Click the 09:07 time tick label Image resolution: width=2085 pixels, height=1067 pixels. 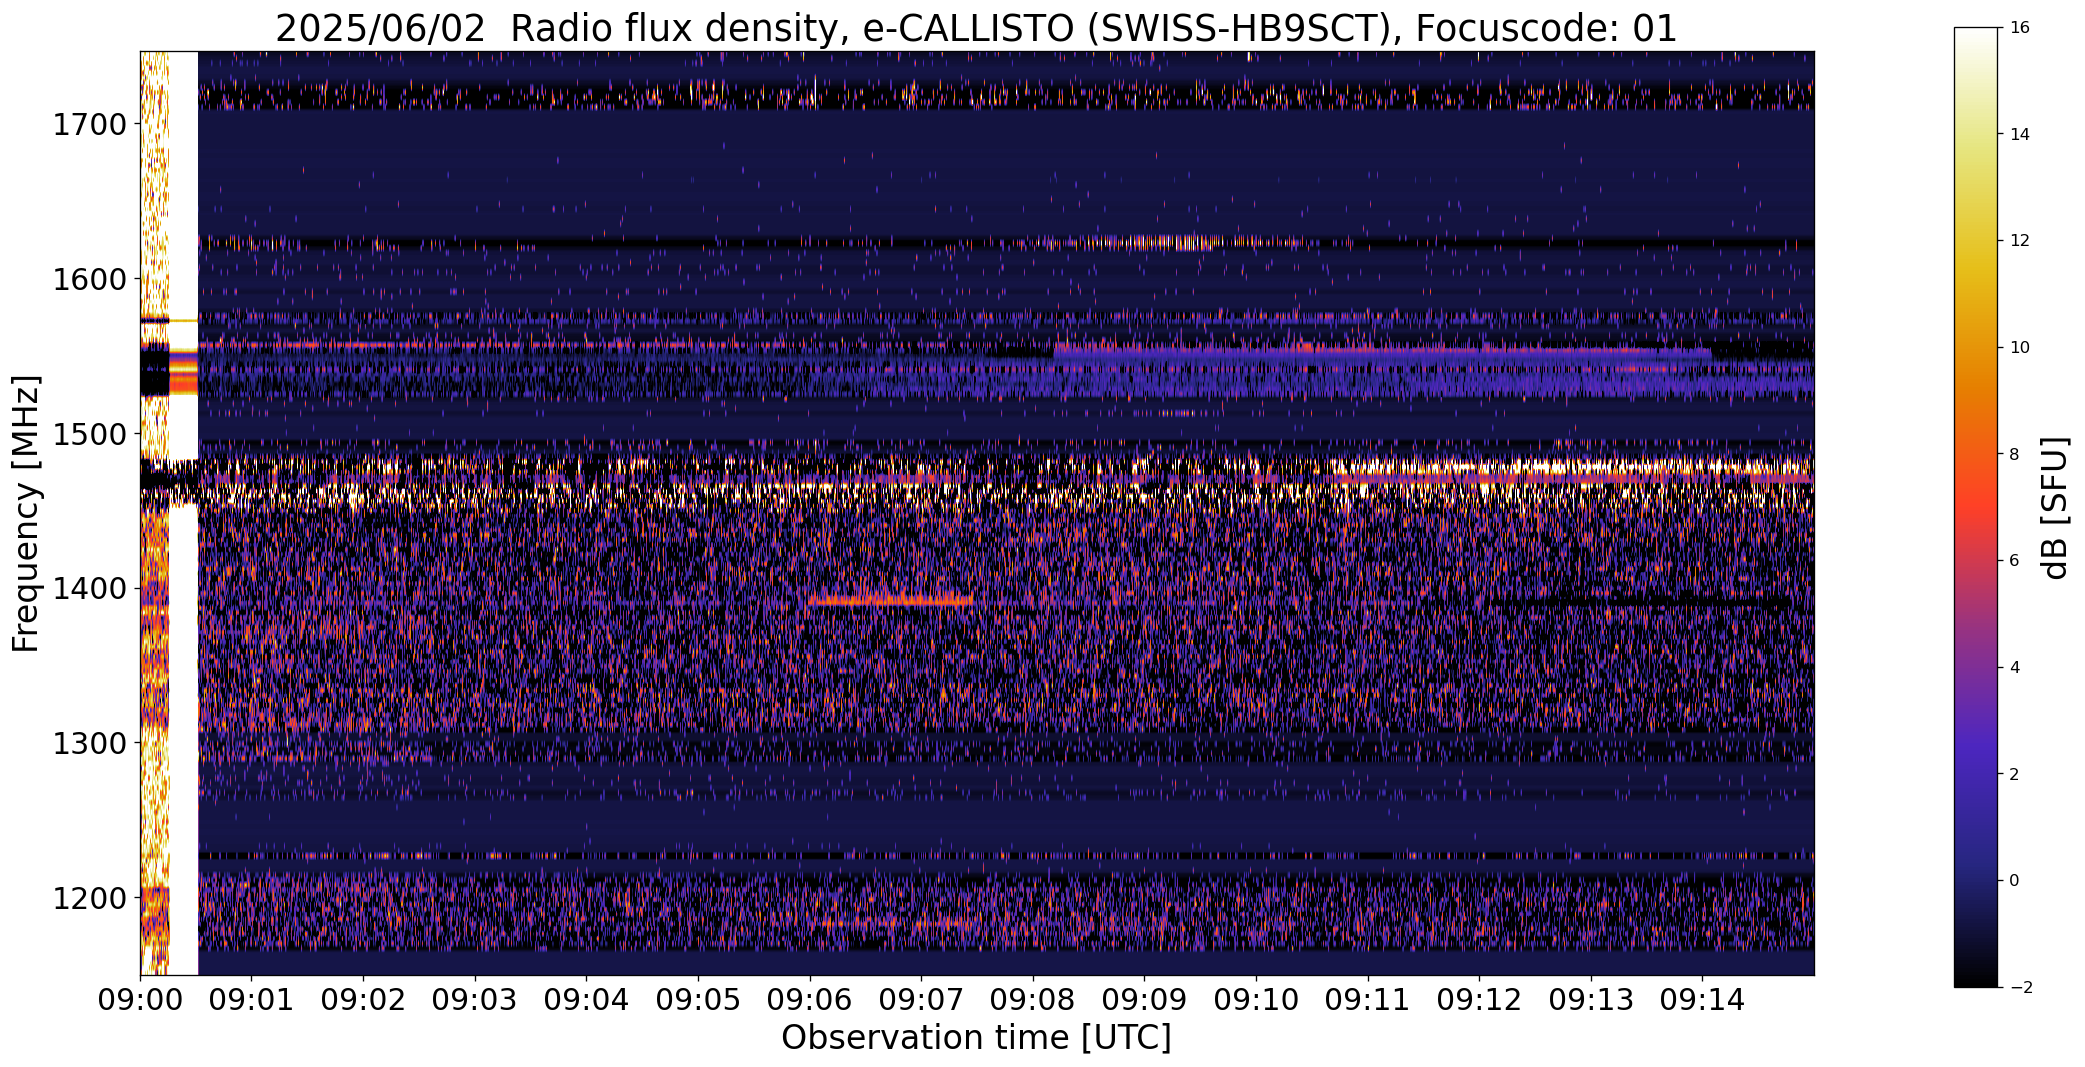click(921, 1000)
